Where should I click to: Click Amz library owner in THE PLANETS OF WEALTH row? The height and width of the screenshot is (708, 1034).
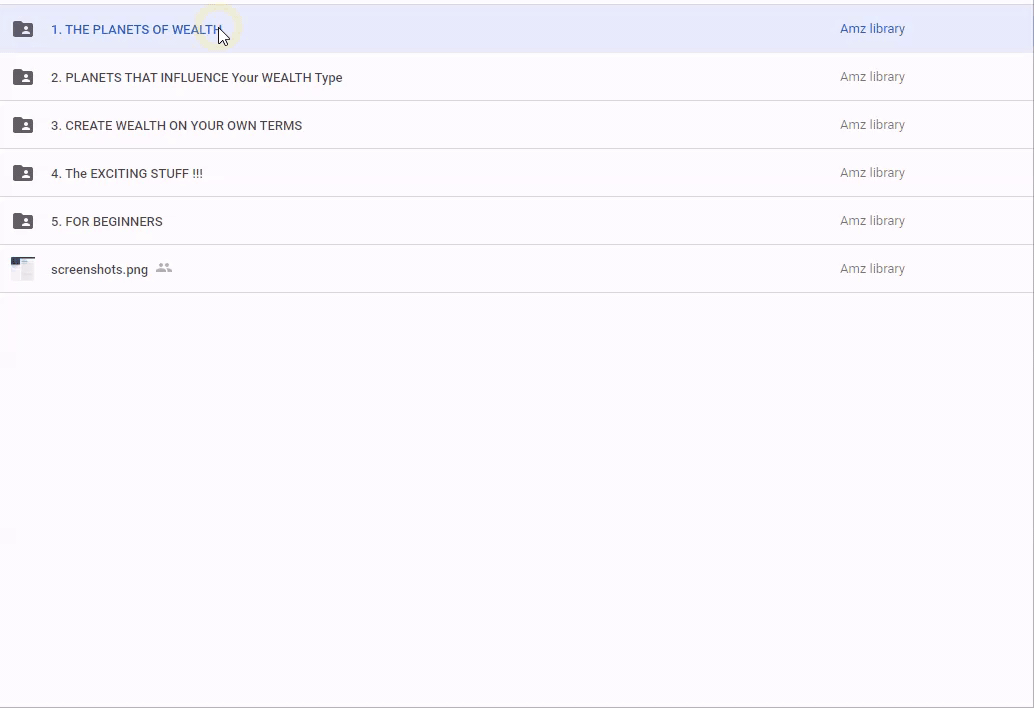point(872,29)
